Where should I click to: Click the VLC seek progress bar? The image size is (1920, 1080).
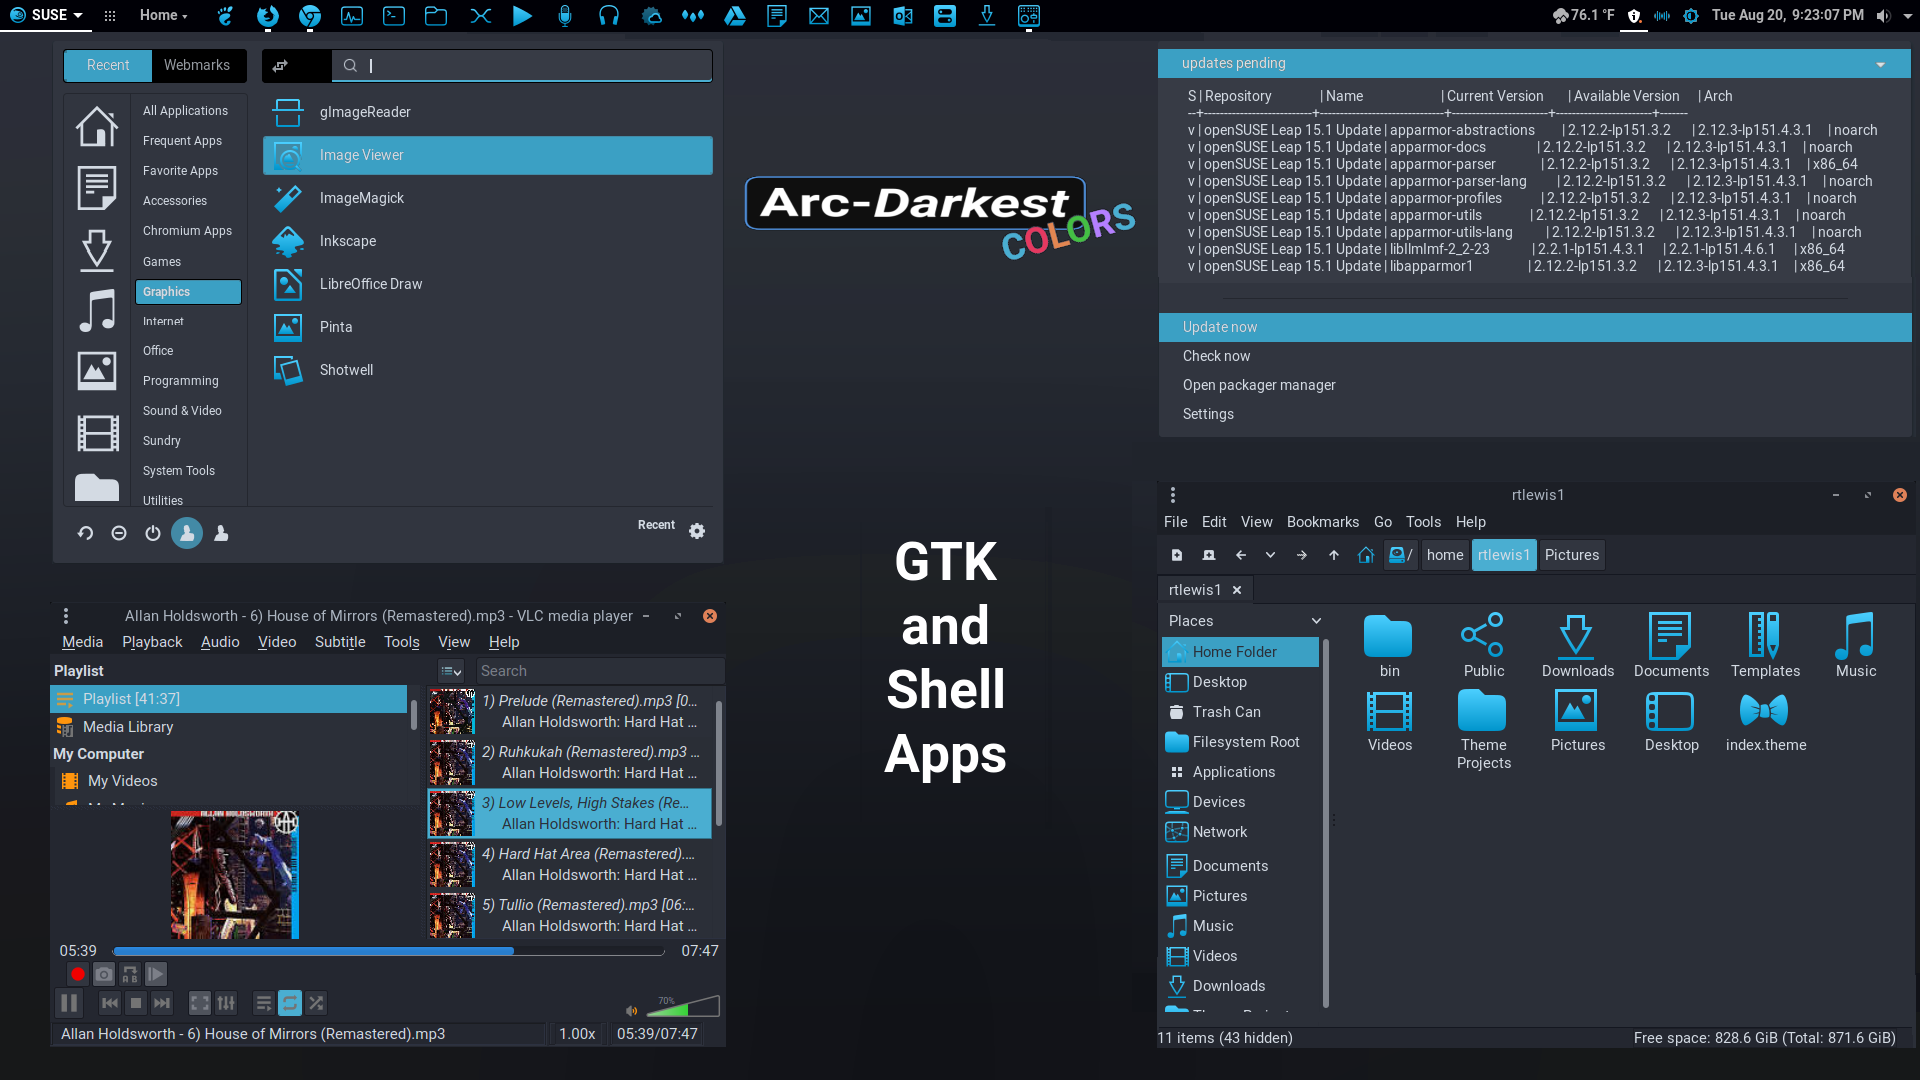pyautogui.click(x=389, y=951)
